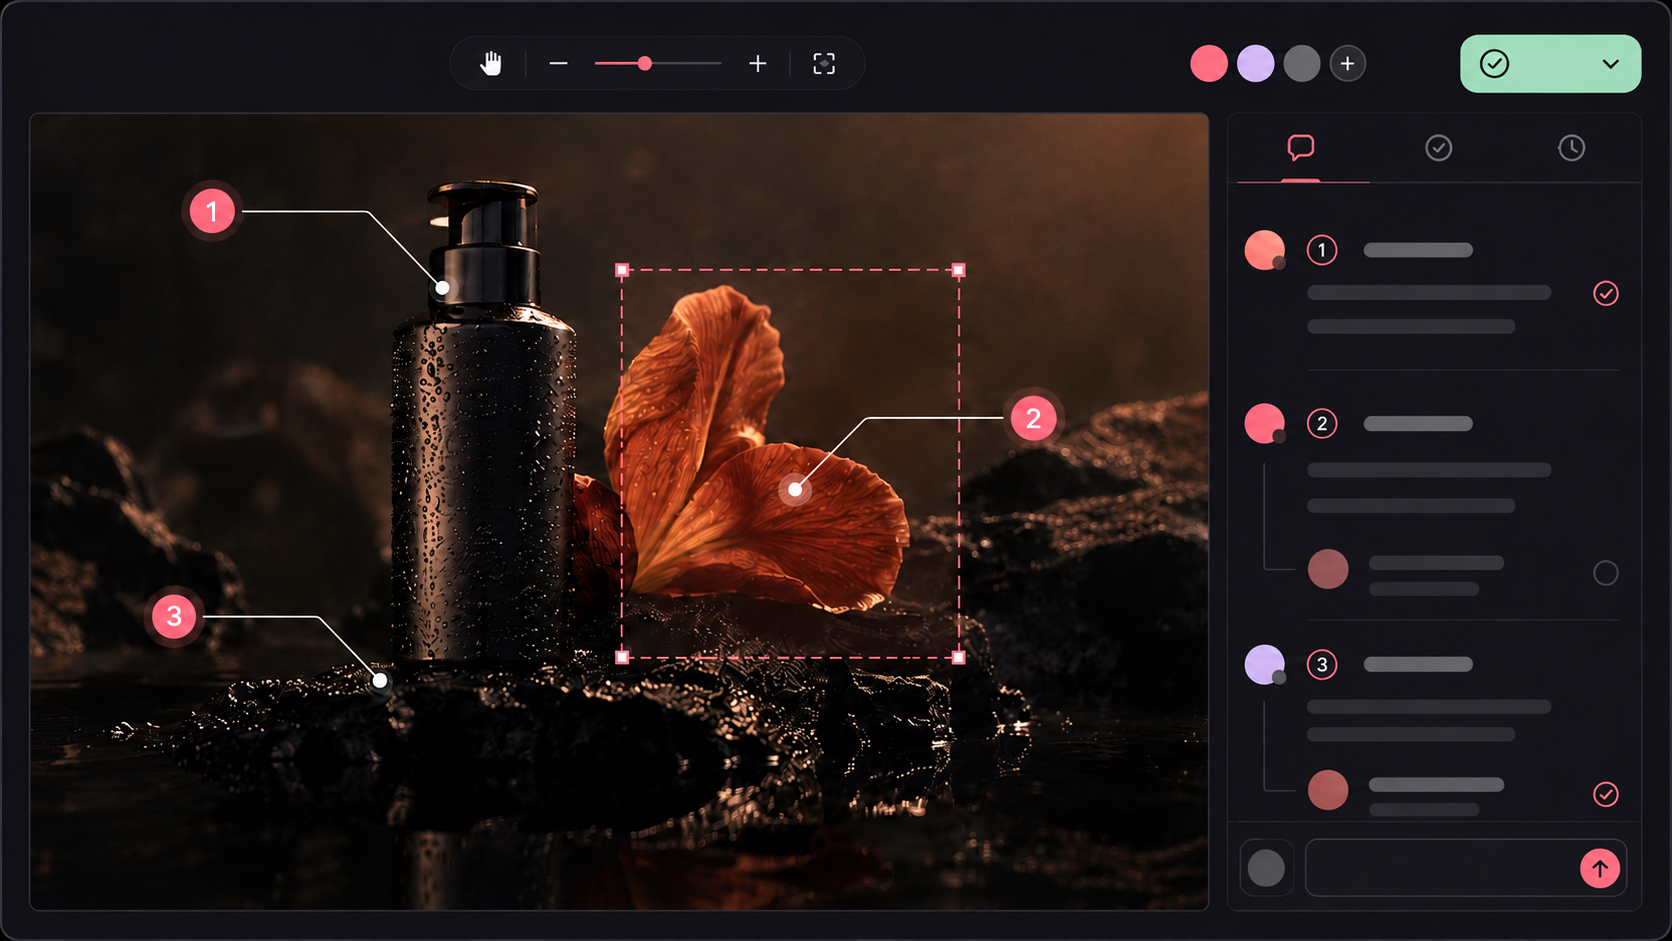Click the number 1 badge in comment list
This screenshot has width=1672, height=941.
1322,250
